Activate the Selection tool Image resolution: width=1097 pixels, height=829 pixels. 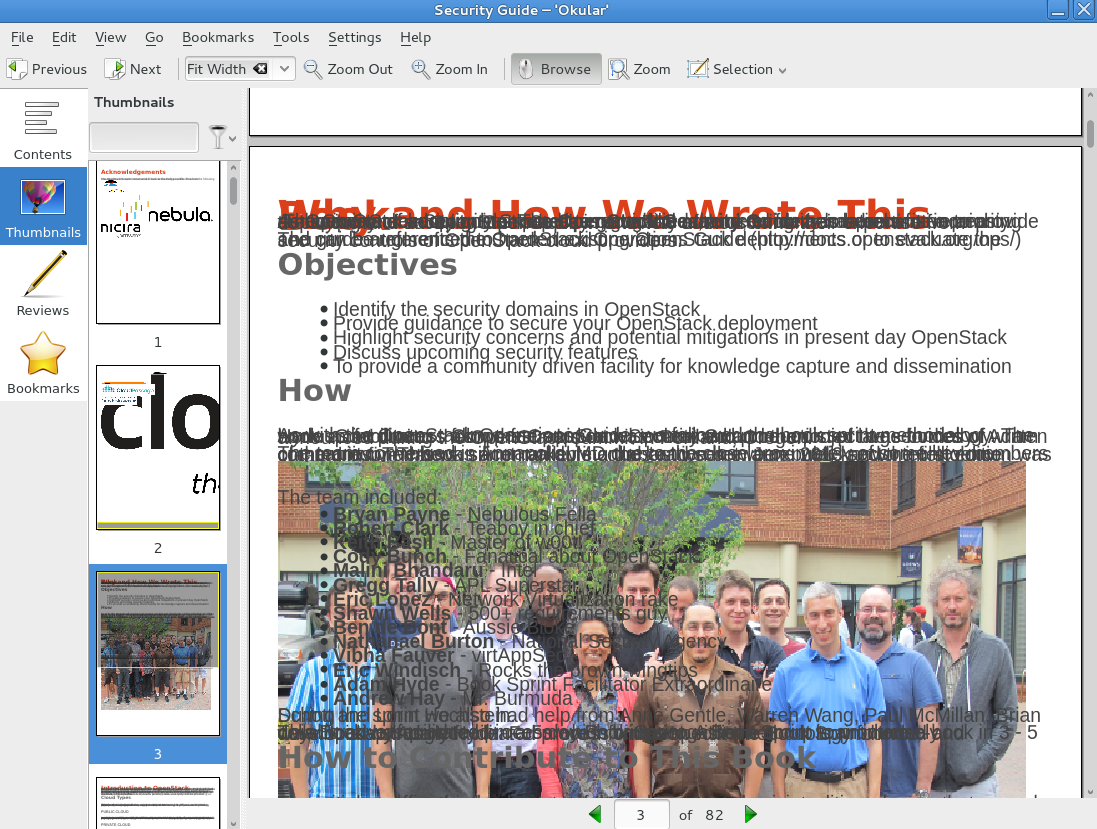(731, 69)
